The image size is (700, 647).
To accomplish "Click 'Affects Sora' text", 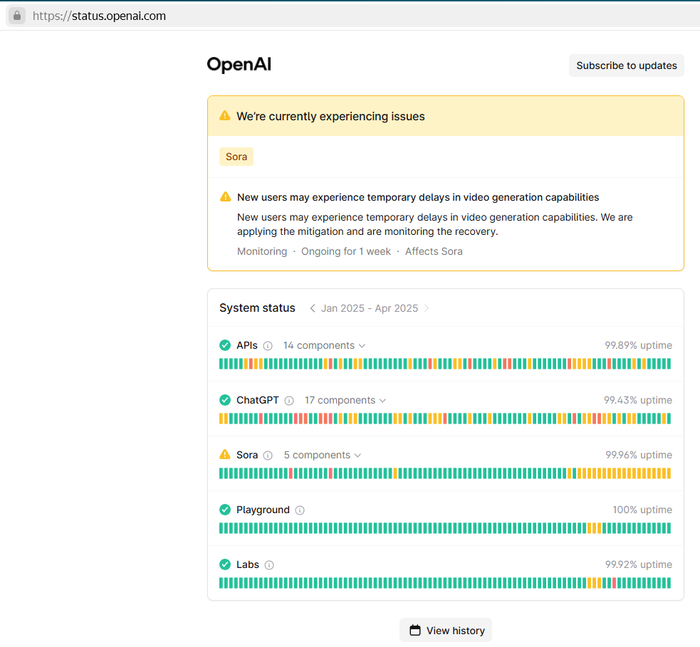I will tap(433, 251).
